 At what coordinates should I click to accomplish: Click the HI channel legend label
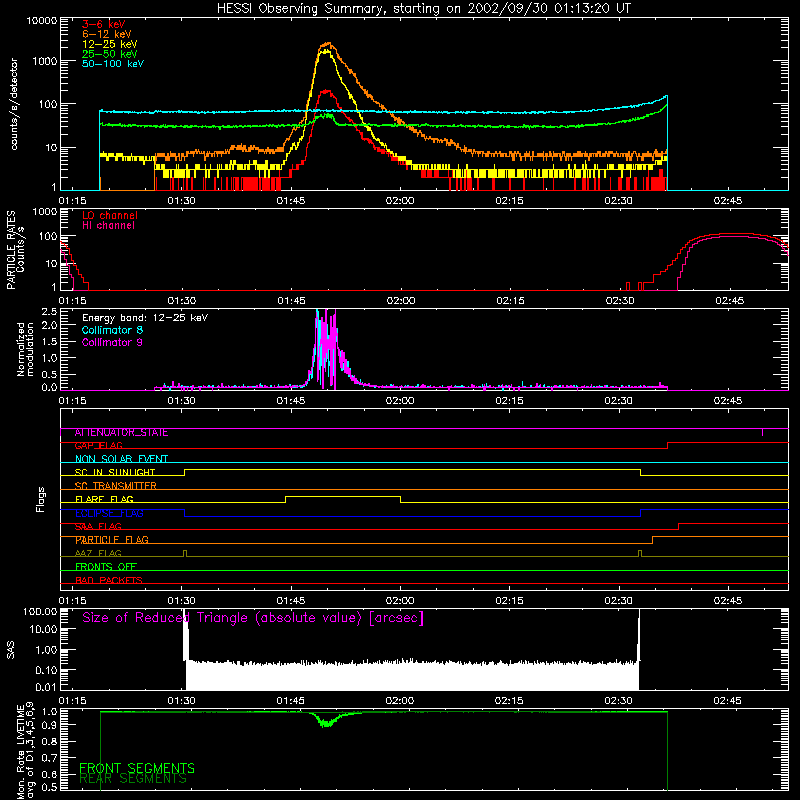pyautogui.click(x=109, y=226)
